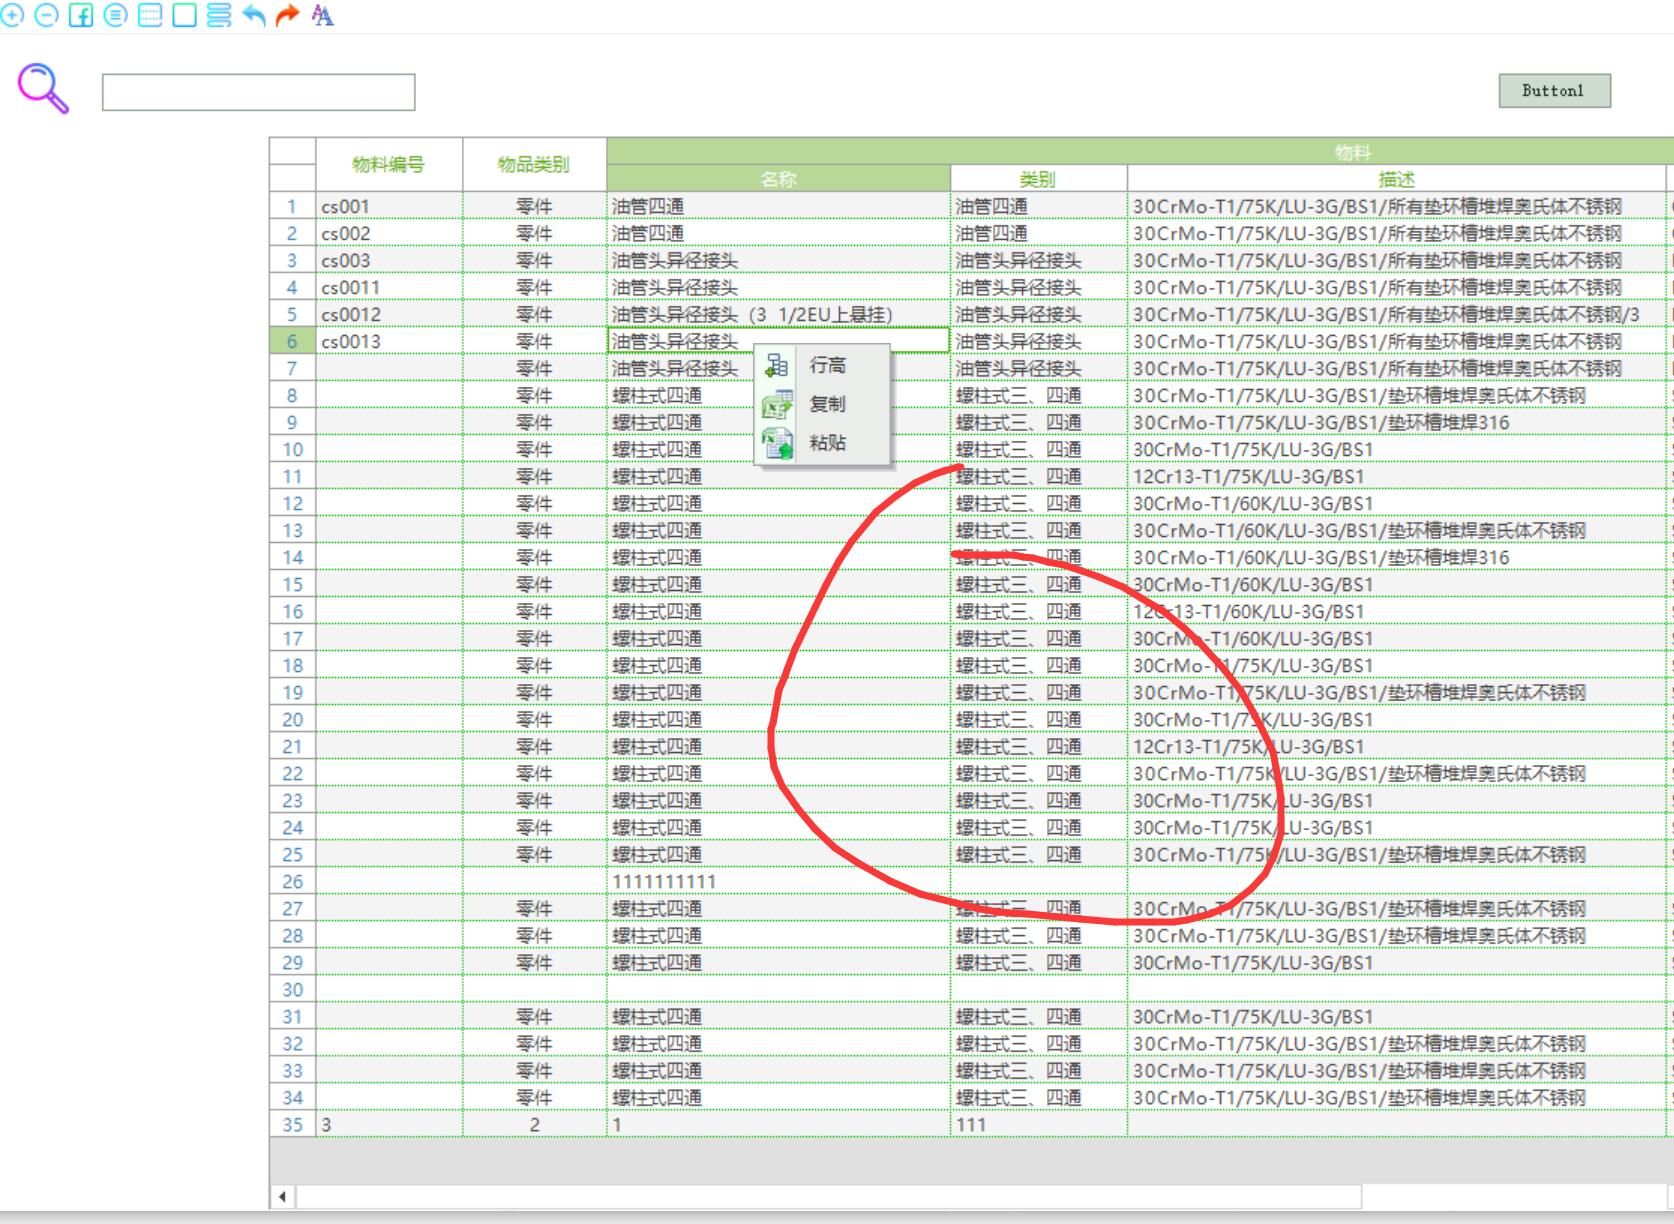This screenshot has width=1674, height=1224.
Task: Select the 物料编号 column header
Action: pos(388,165)
